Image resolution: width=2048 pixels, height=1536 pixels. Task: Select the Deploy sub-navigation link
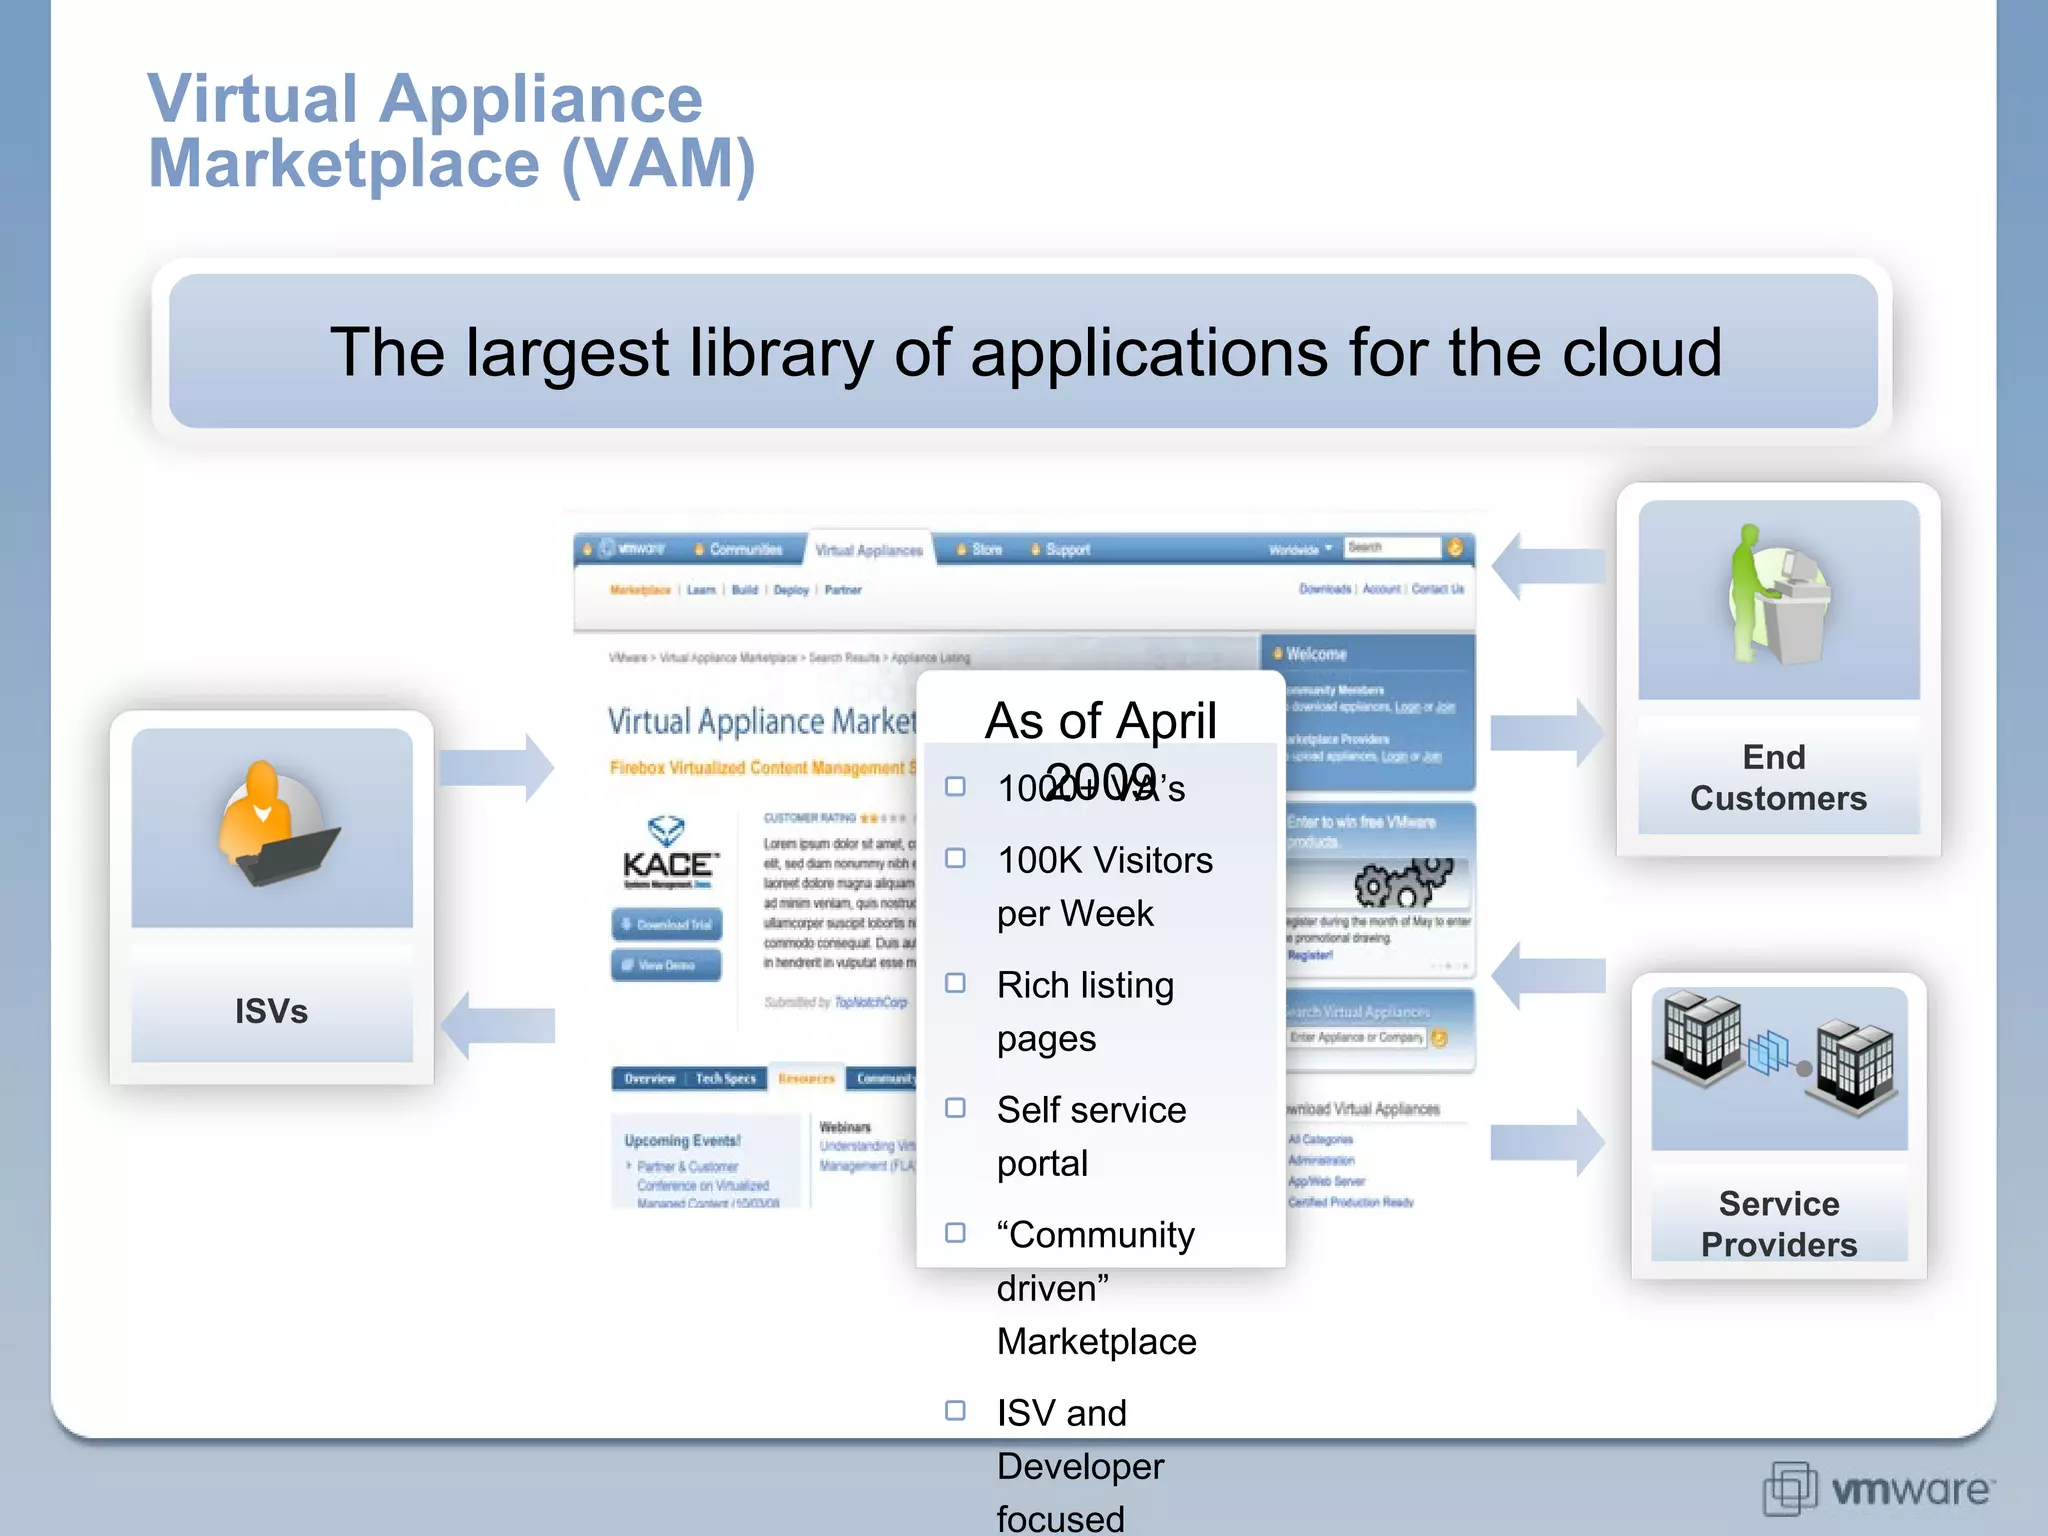(x=791, y=590)
